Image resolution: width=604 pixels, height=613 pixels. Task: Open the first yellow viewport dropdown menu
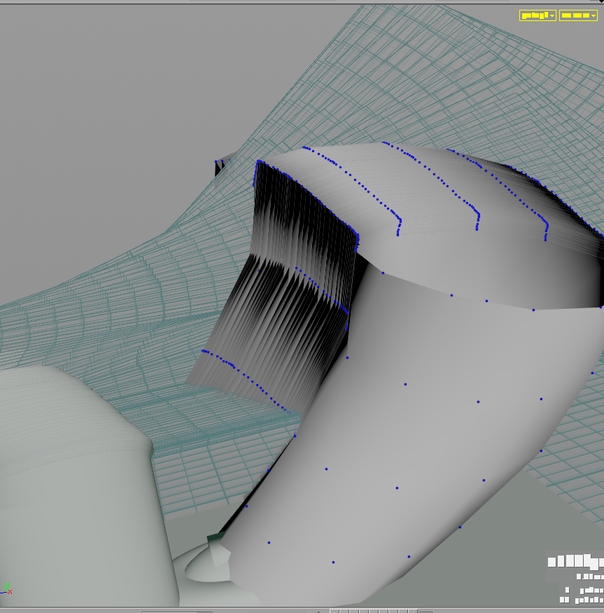tap(538, 16)
